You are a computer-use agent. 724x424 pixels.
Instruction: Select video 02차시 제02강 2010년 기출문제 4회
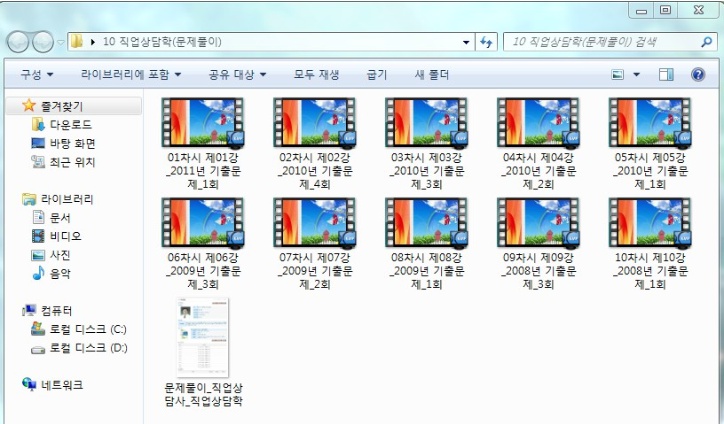click(x=315, y=144)
